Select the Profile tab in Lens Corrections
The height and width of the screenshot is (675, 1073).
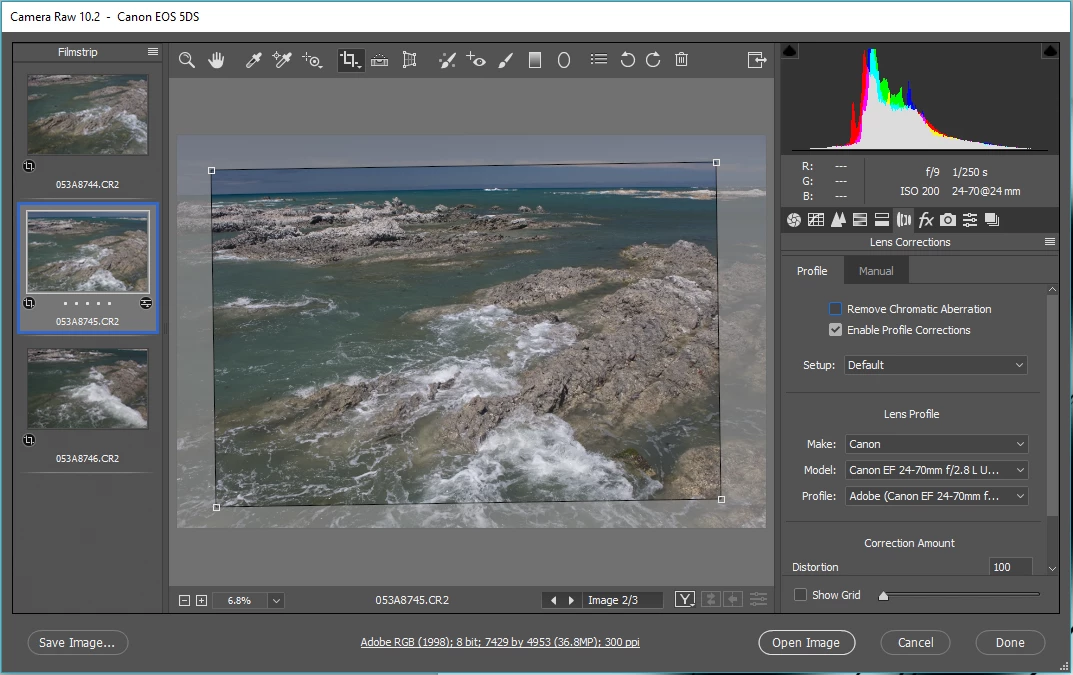click(812, 271)
